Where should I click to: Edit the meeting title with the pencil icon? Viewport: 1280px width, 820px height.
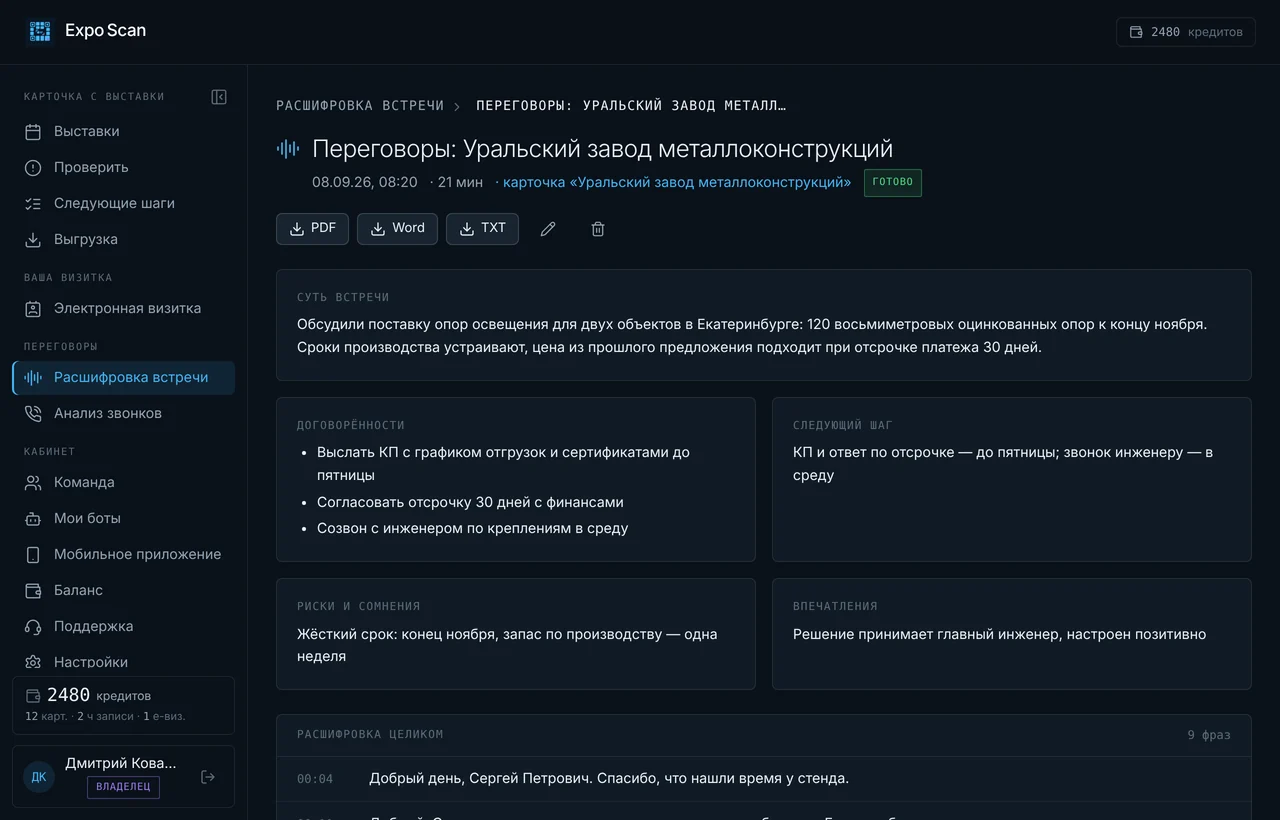tap(548, 229)
